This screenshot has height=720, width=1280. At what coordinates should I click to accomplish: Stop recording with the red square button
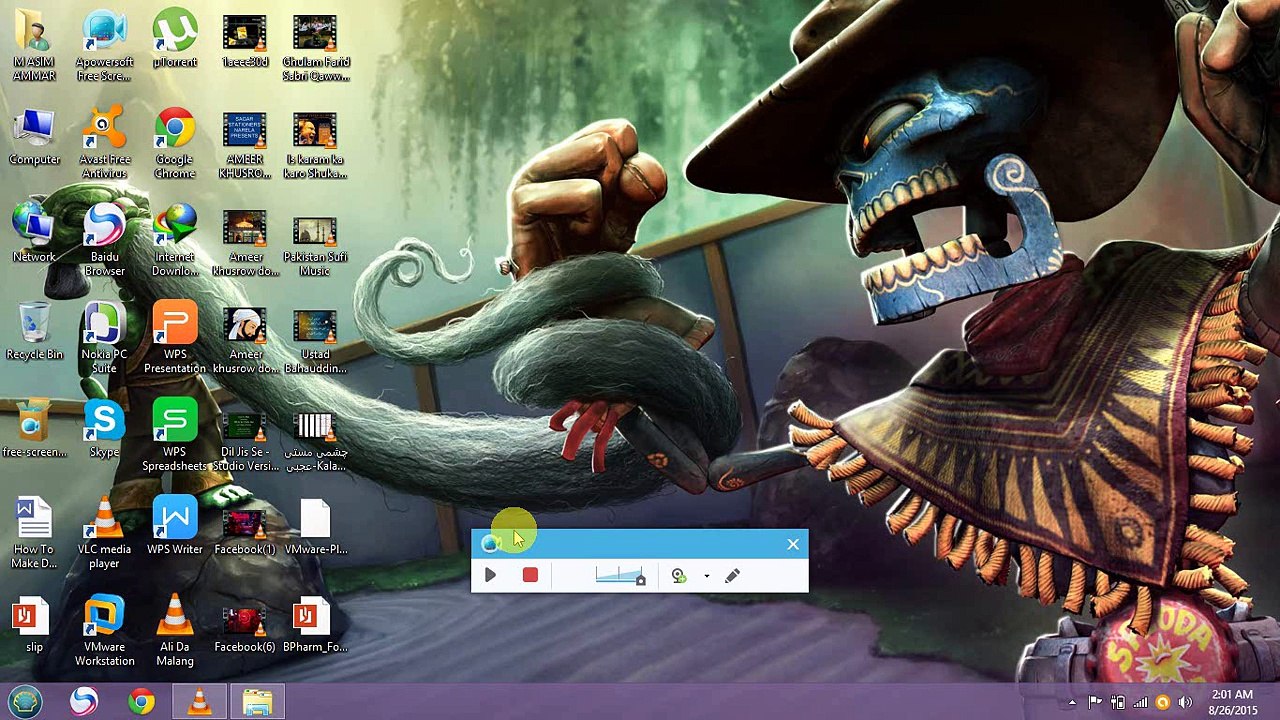(x=530, y=575)
